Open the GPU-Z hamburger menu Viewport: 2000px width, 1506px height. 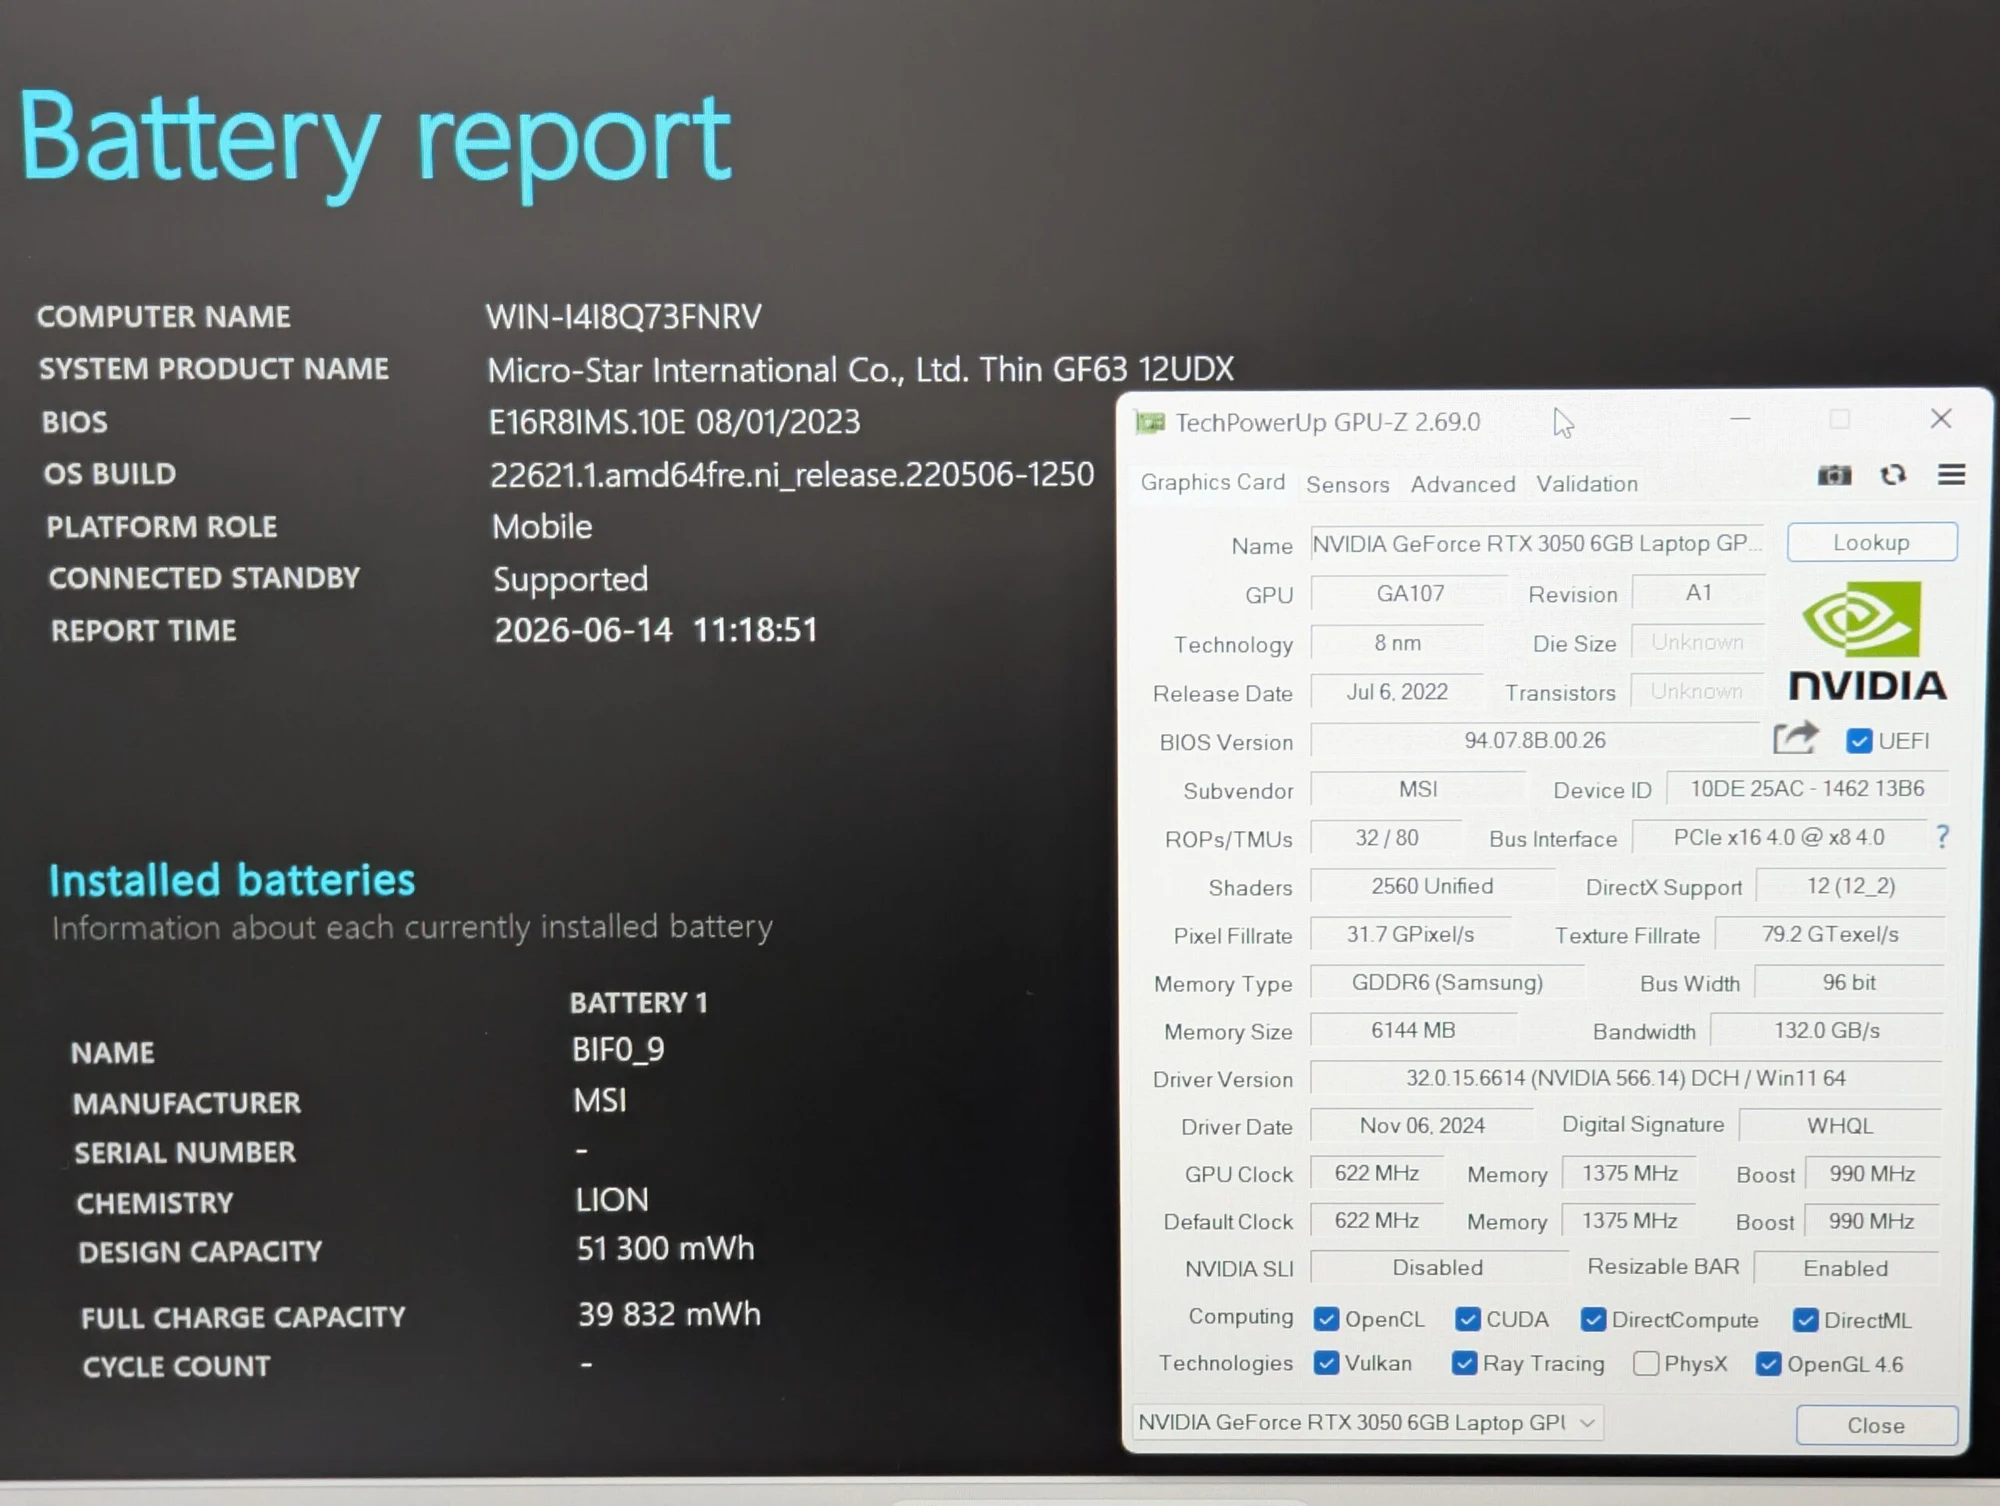pyautogui.click(x=1951, y=474)
